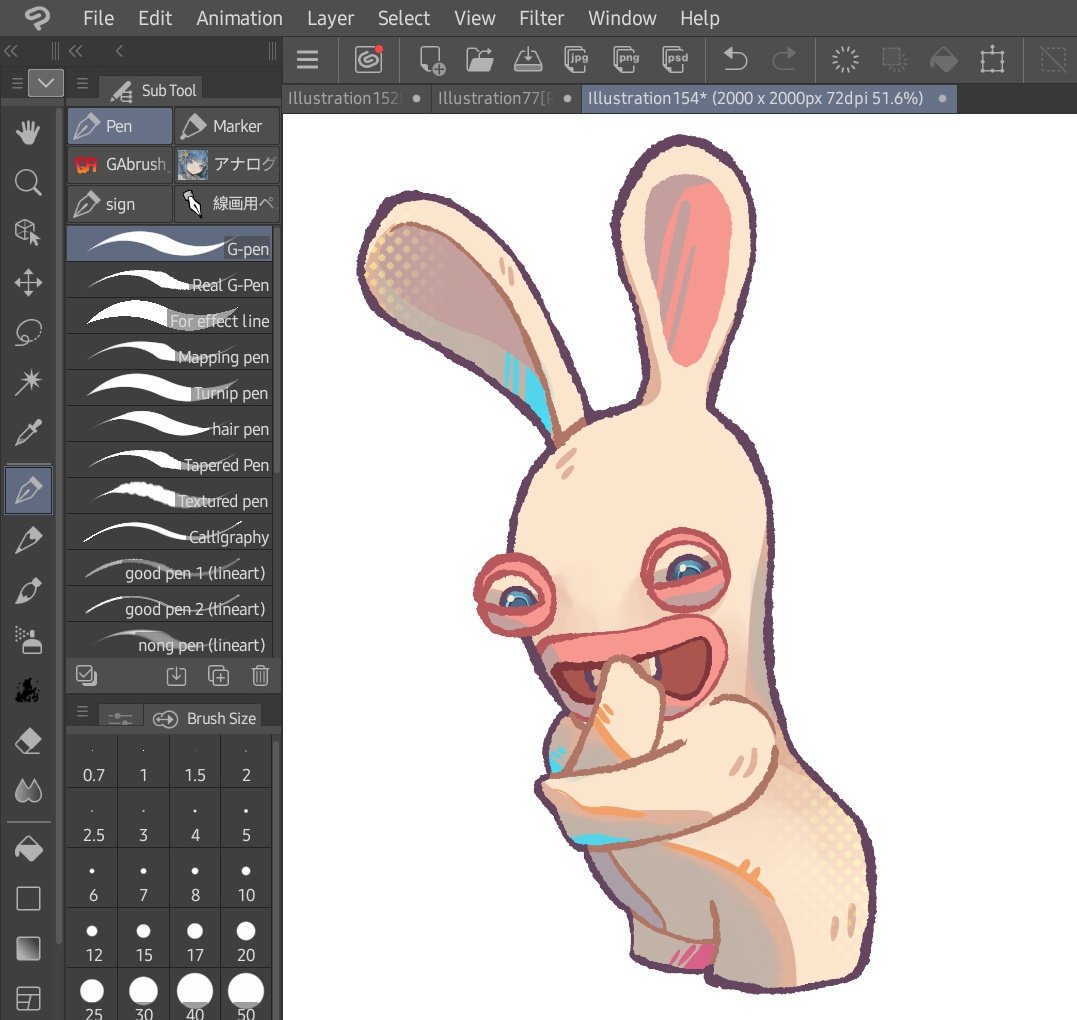1077x1020 pixels.
Task: Choose the Calligraphy brush
Action: tap(170, 534)
